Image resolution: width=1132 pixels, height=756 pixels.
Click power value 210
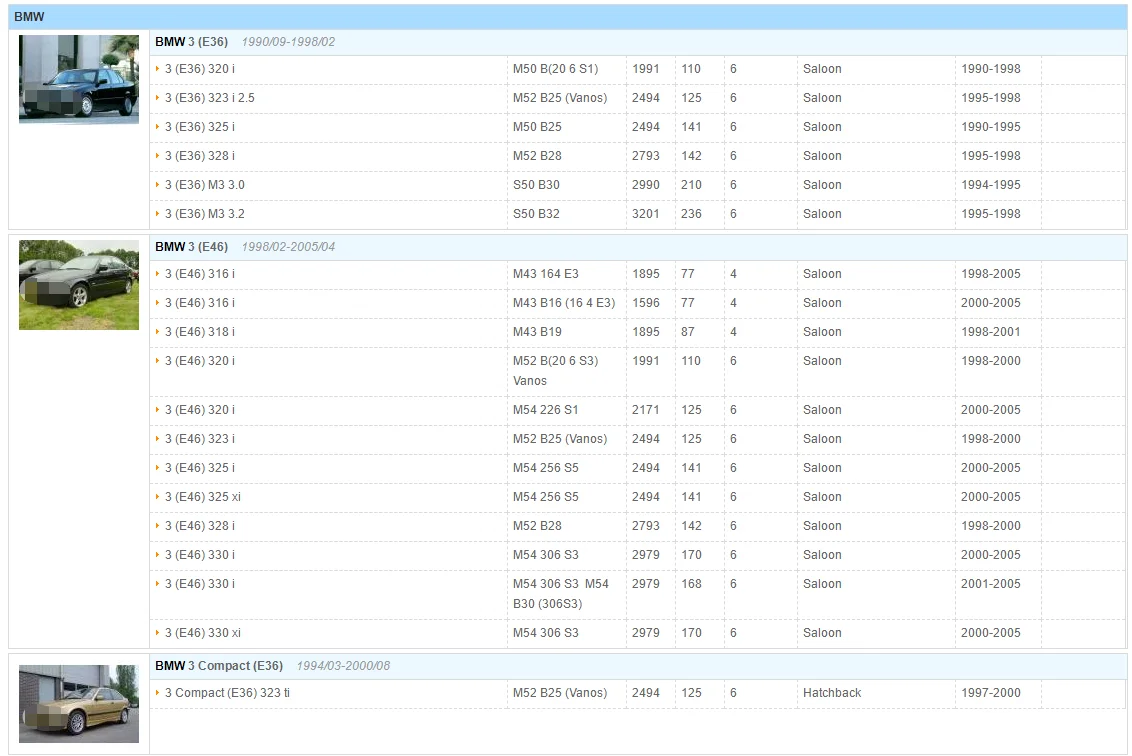pyautogui.click(x=691, y=185)
